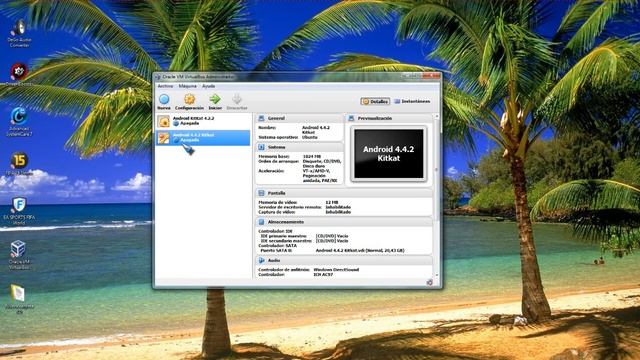Click the Windows DirectSound audio value

tap(336, 269)
